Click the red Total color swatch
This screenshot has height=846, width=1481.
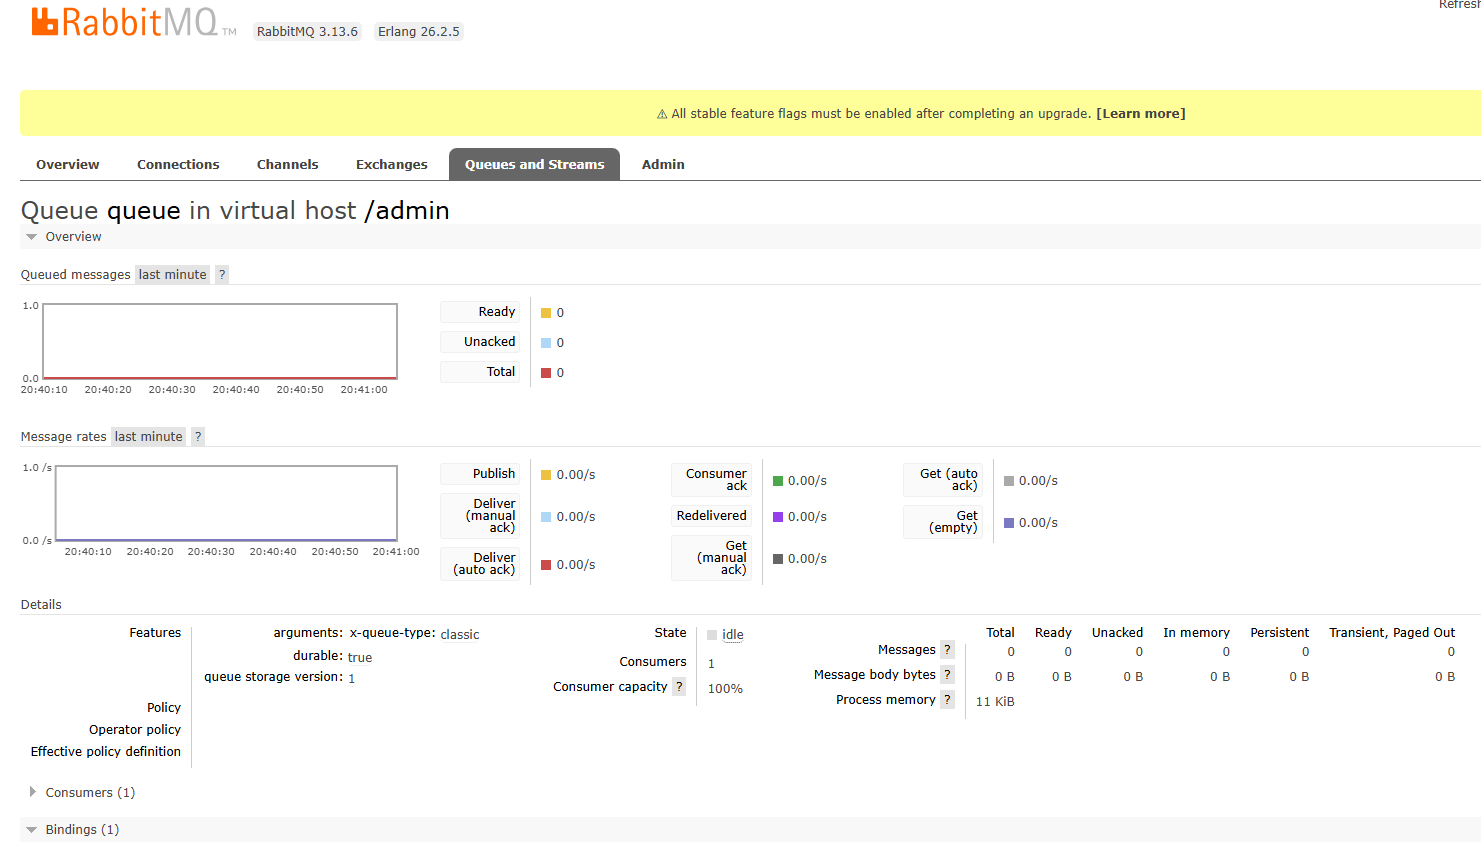pos(546,373)
